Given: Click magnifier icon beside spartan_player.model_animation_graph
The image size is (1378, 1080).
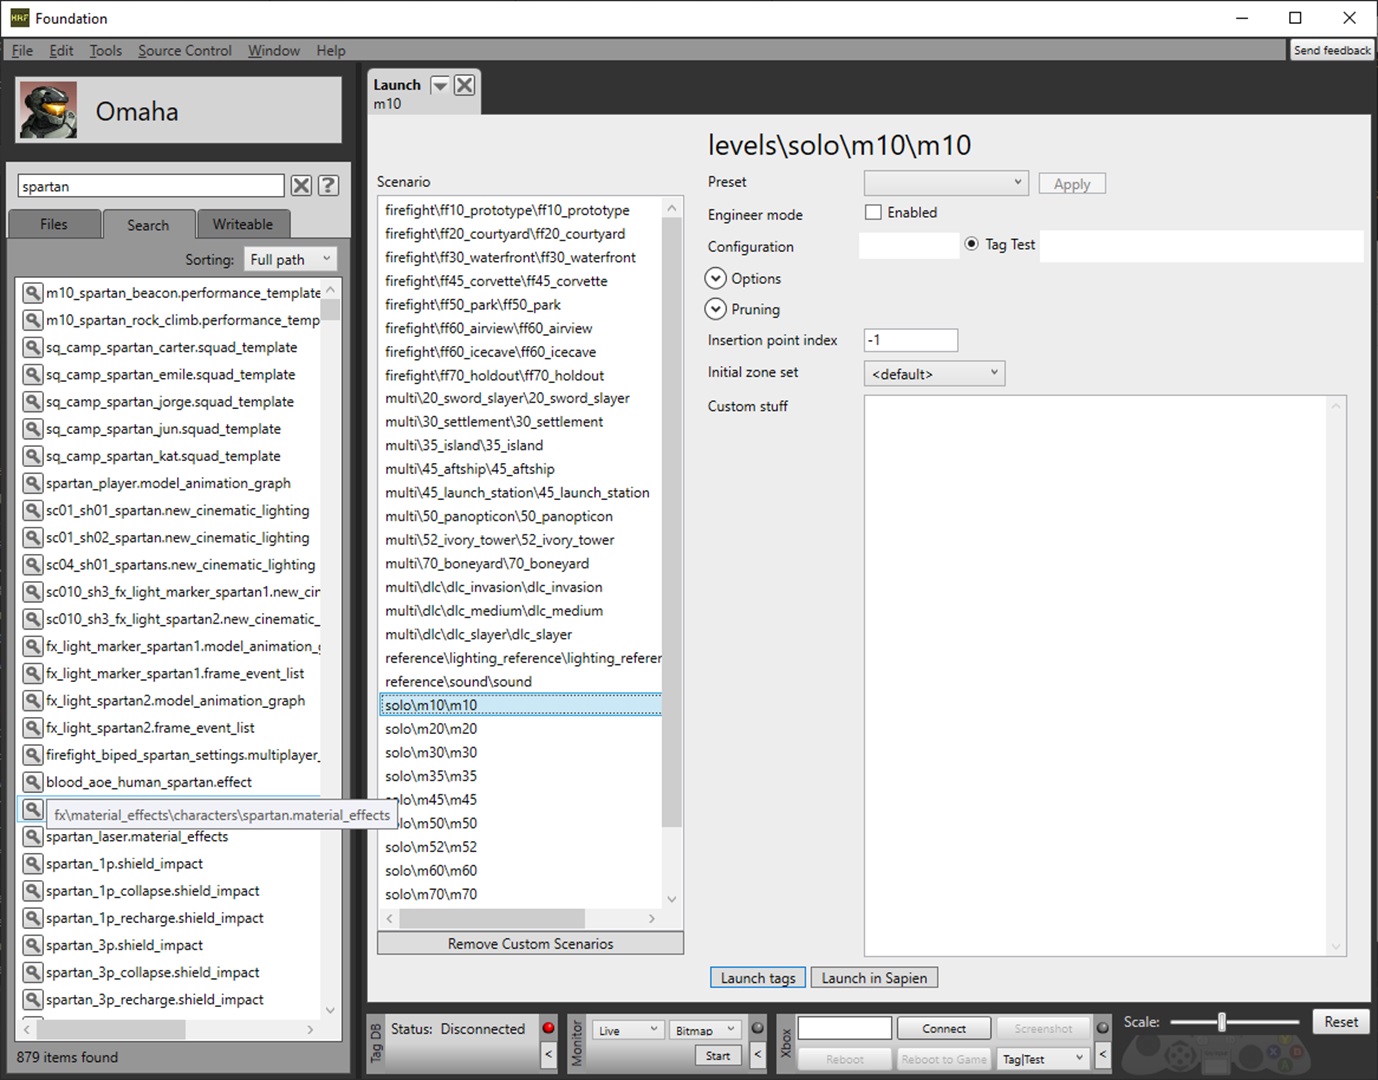Looking at the screenshot, I should click(32, 482).
